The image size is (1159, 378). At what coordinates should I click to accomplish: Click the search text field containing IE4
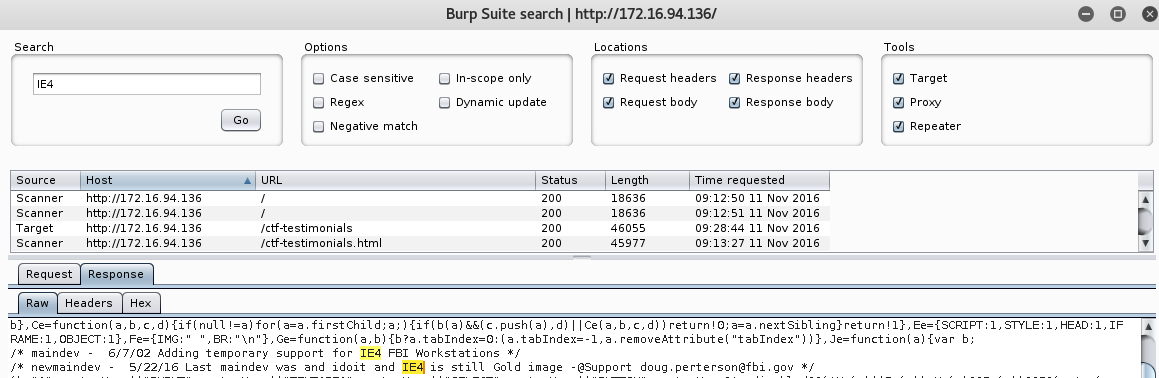pos(146,84)
